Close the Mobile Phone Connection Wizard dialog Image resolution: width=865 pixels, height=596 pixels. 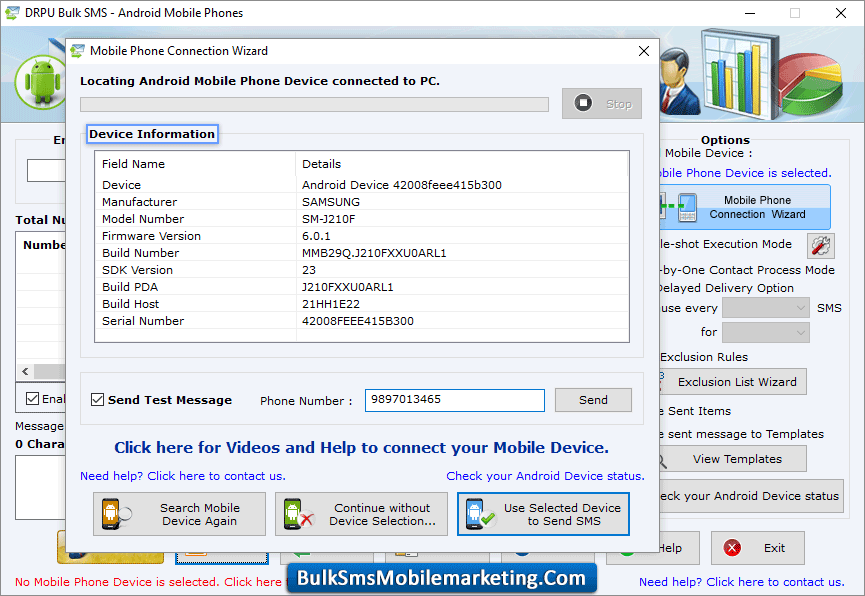[x=643, y=51]
